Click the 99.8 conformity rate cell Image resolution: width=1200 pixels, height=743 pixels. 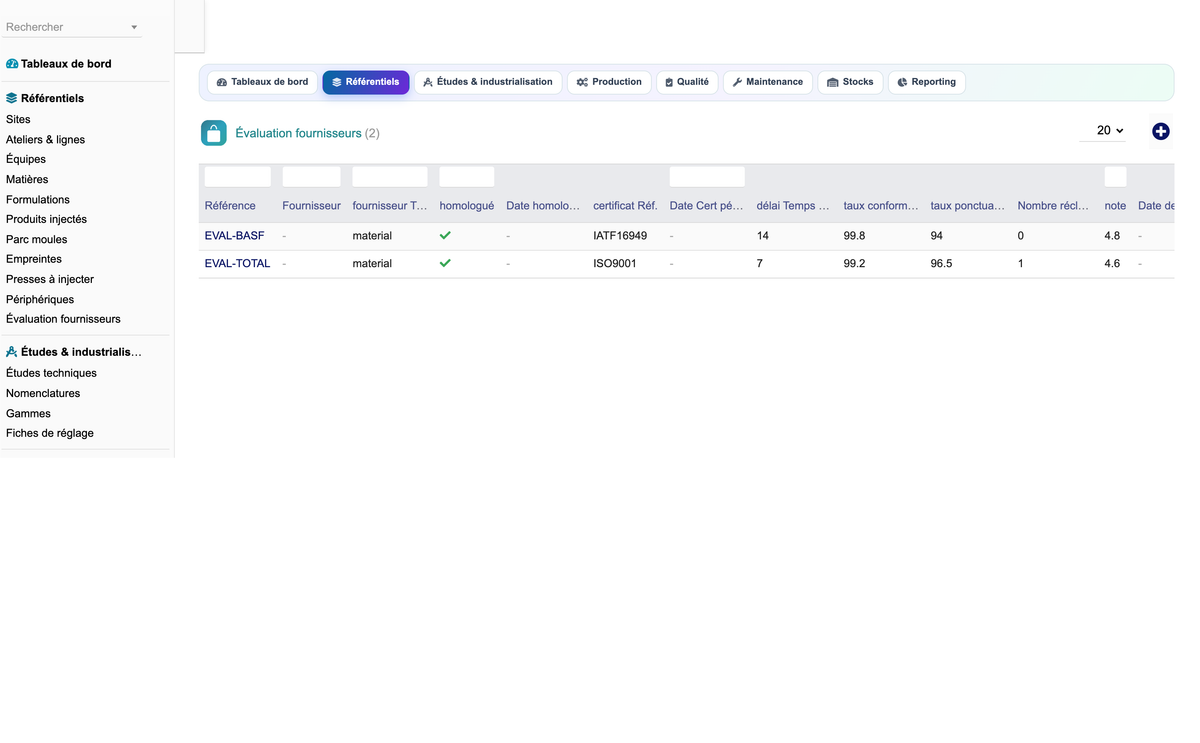coord(854,236)
